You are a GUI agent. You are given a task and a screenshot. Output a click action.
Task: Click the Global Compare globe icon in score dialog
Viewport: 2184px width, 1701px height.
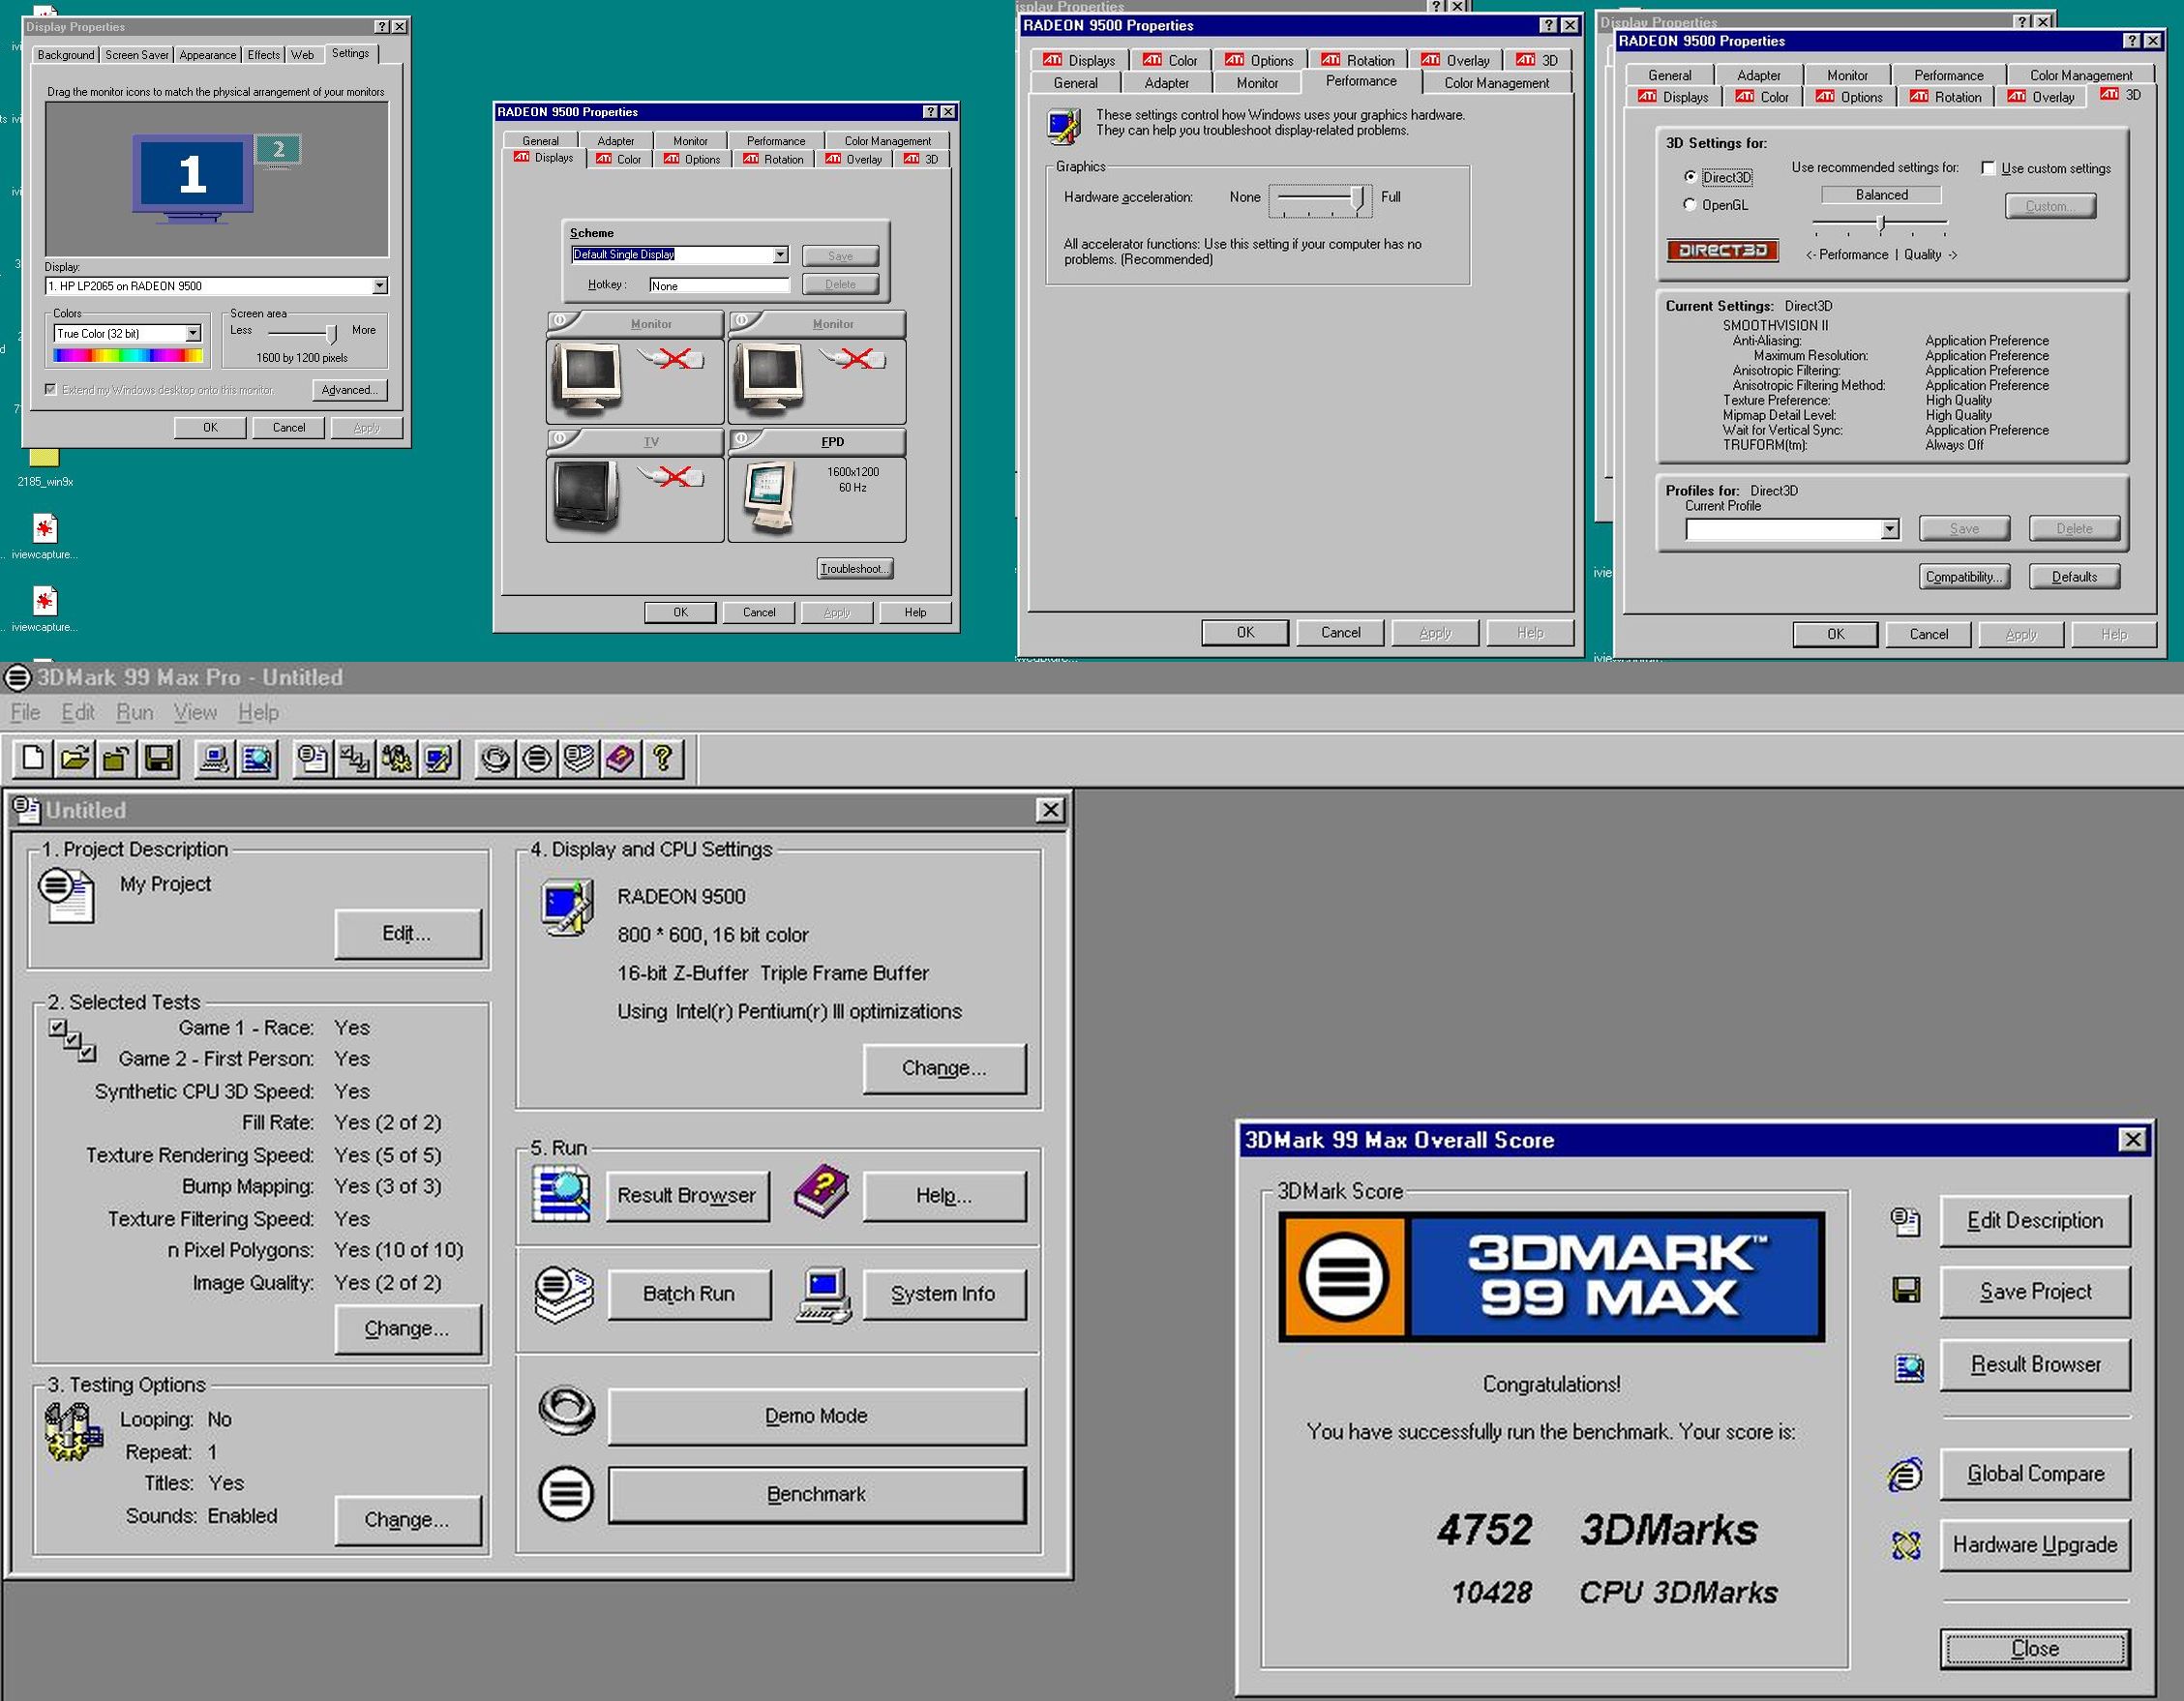point(1905,1474)
